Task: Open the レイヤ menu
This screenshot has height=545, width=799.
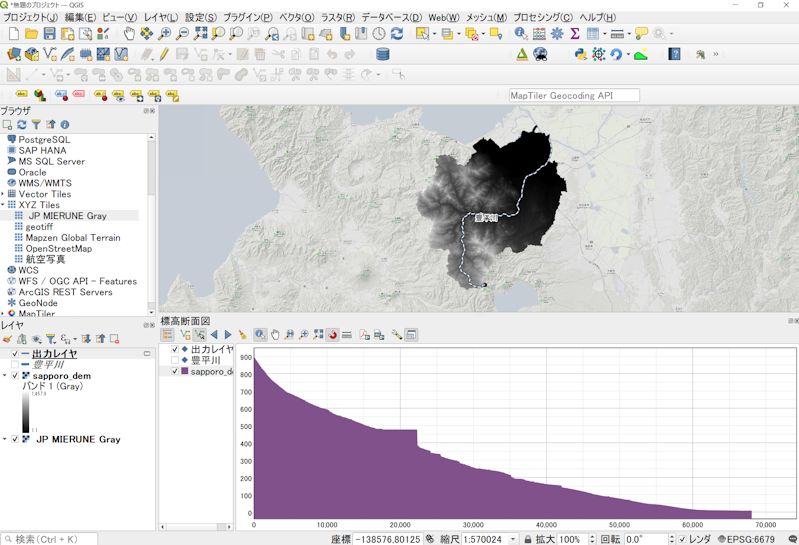Action: pos(161,17)
